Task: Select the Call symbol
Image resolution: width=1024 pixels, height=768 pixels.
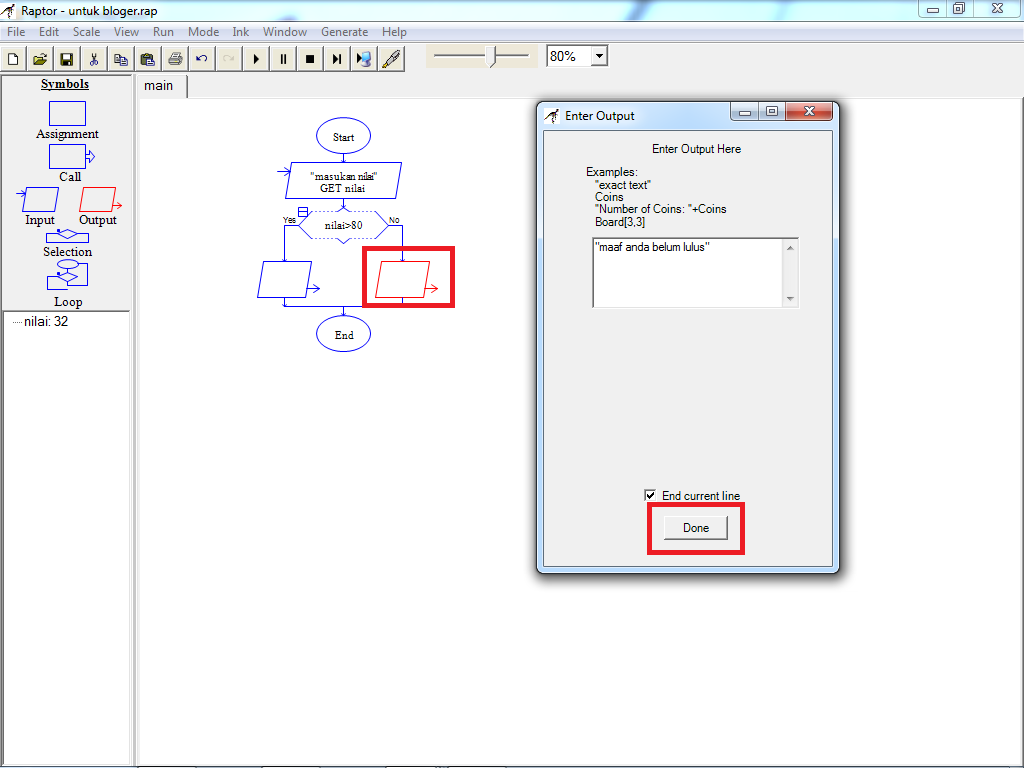Action: [67, 155]
